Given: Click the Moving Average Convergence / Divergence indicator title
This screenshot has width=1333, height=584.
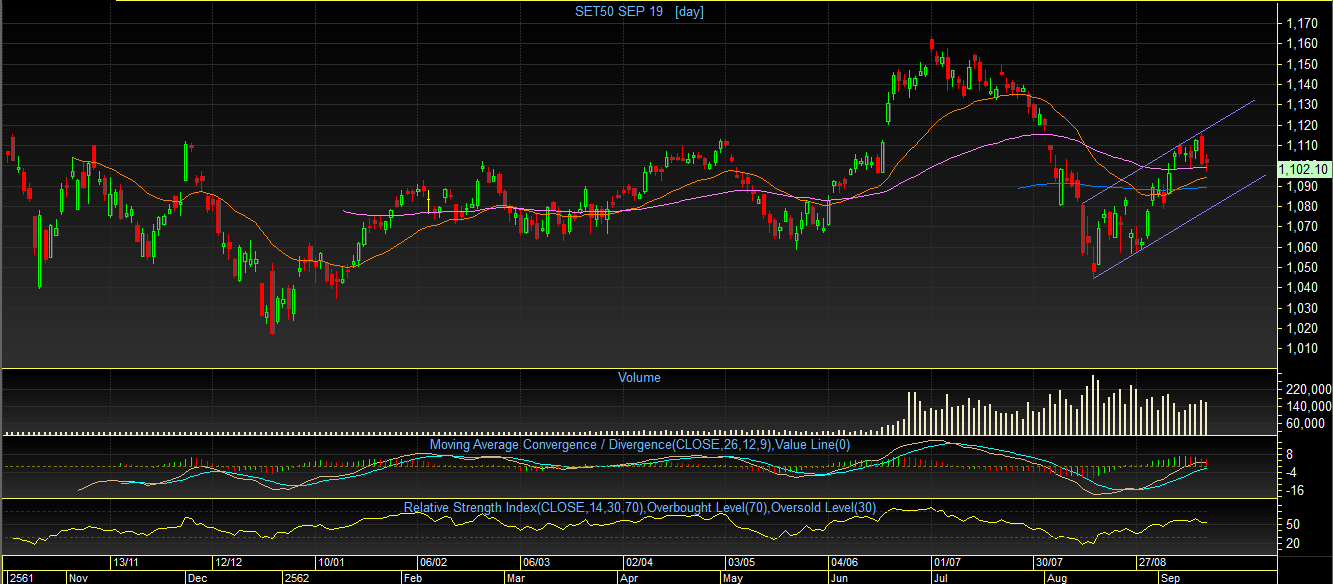Looking at the screenshot, I should 640,444.
